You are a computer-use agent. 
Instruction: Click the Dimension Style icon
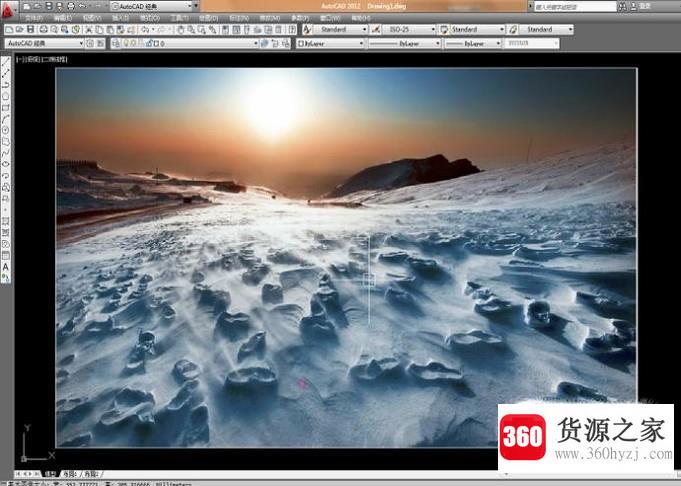coord(376,30)
